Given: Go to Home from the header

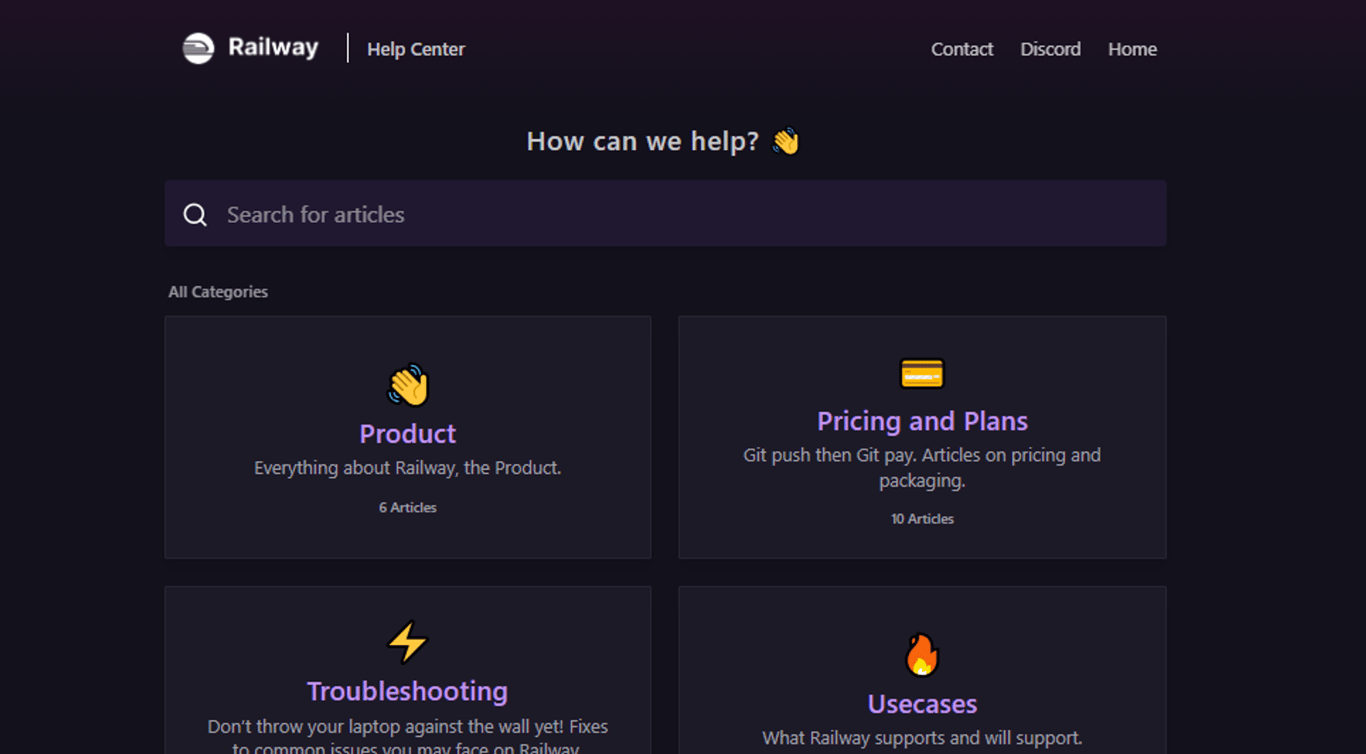Looking at the screenshot, I should tap(1132, 49).
